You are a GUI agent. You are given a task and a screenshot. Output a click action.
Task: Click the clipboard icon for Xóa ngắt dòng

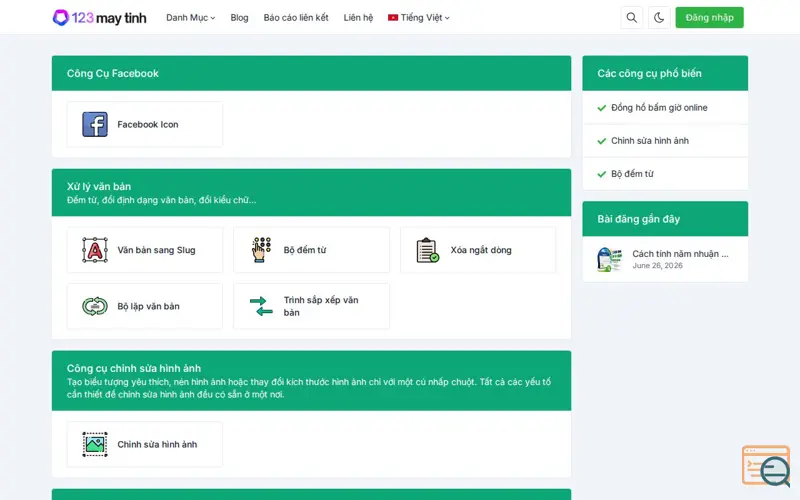428,250
